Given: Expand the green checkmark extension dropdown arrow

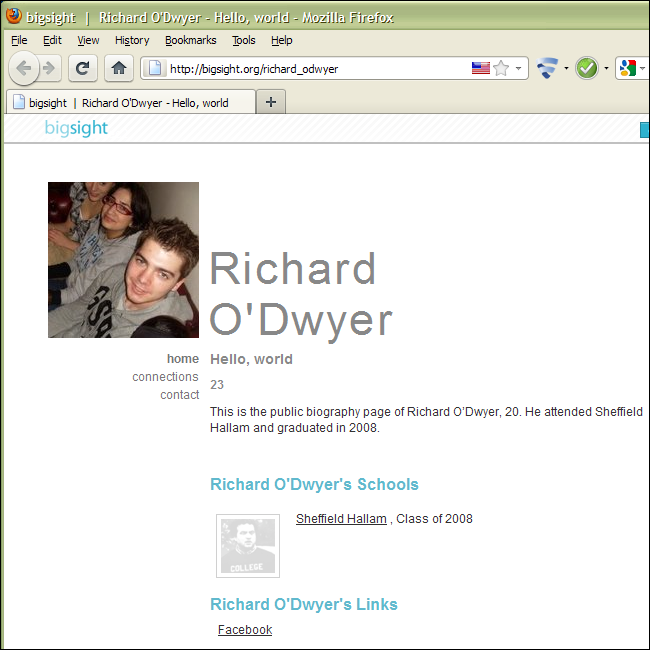Looking at the screenshot, I should pyautogui.click(x=606, y=68).
